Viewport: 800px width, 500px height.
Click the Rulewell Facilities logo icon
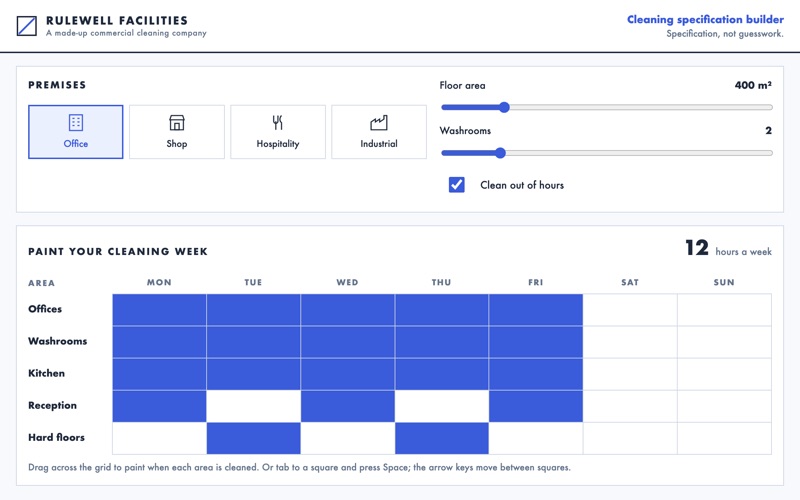[x=27, y=26]
